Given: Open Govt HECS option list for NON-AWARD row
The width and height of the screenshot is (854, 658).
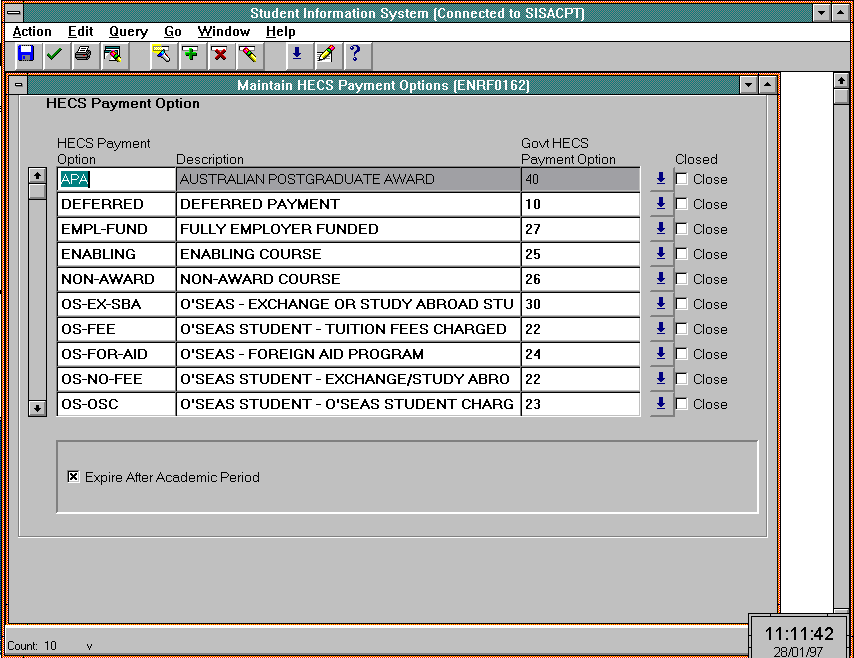Looking at the screenshot, I should click(661, 279).
